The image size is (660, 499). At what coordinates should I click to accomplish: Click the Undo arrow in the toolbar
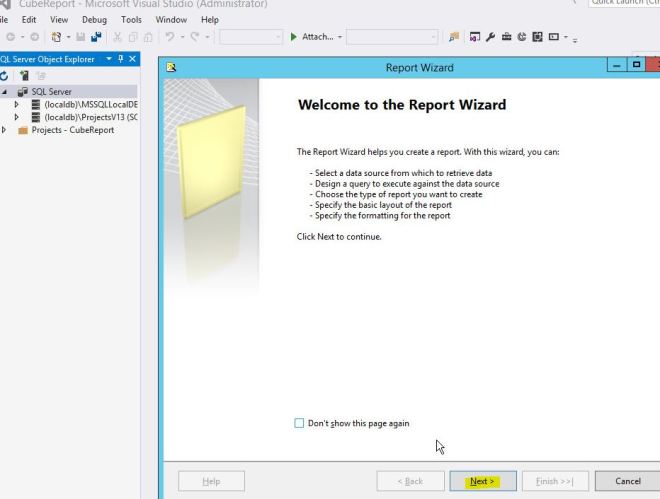[172, 37]
